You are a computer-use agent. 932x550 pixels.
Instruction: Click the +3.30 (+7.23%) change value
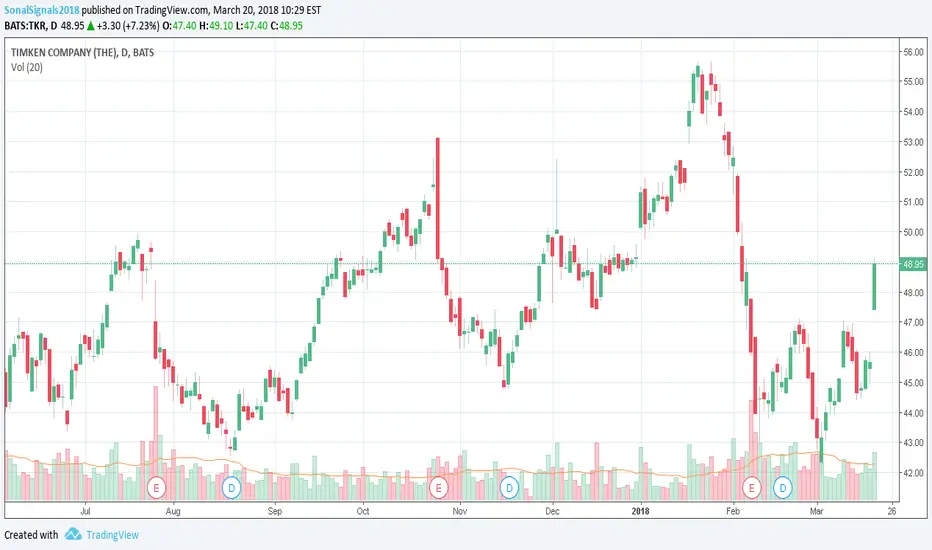click(x=128, y=26)
